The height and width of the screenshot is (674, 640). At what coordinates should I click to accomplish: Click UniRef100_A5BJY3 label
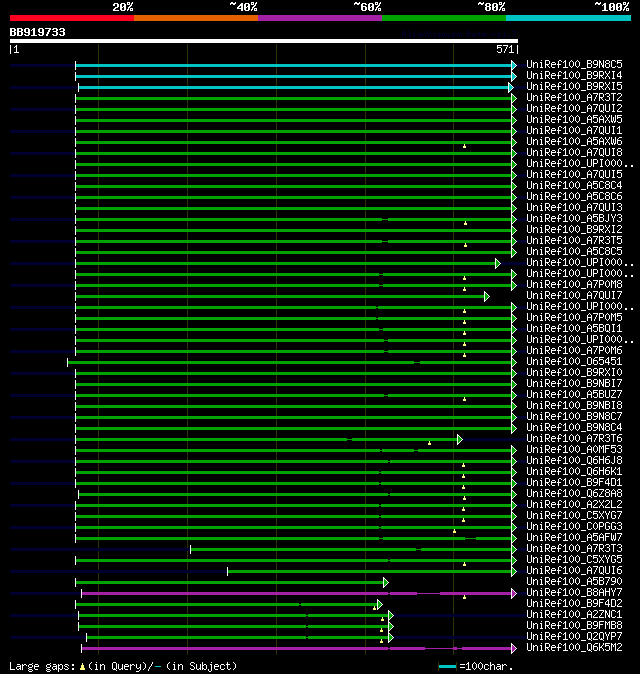574,219
